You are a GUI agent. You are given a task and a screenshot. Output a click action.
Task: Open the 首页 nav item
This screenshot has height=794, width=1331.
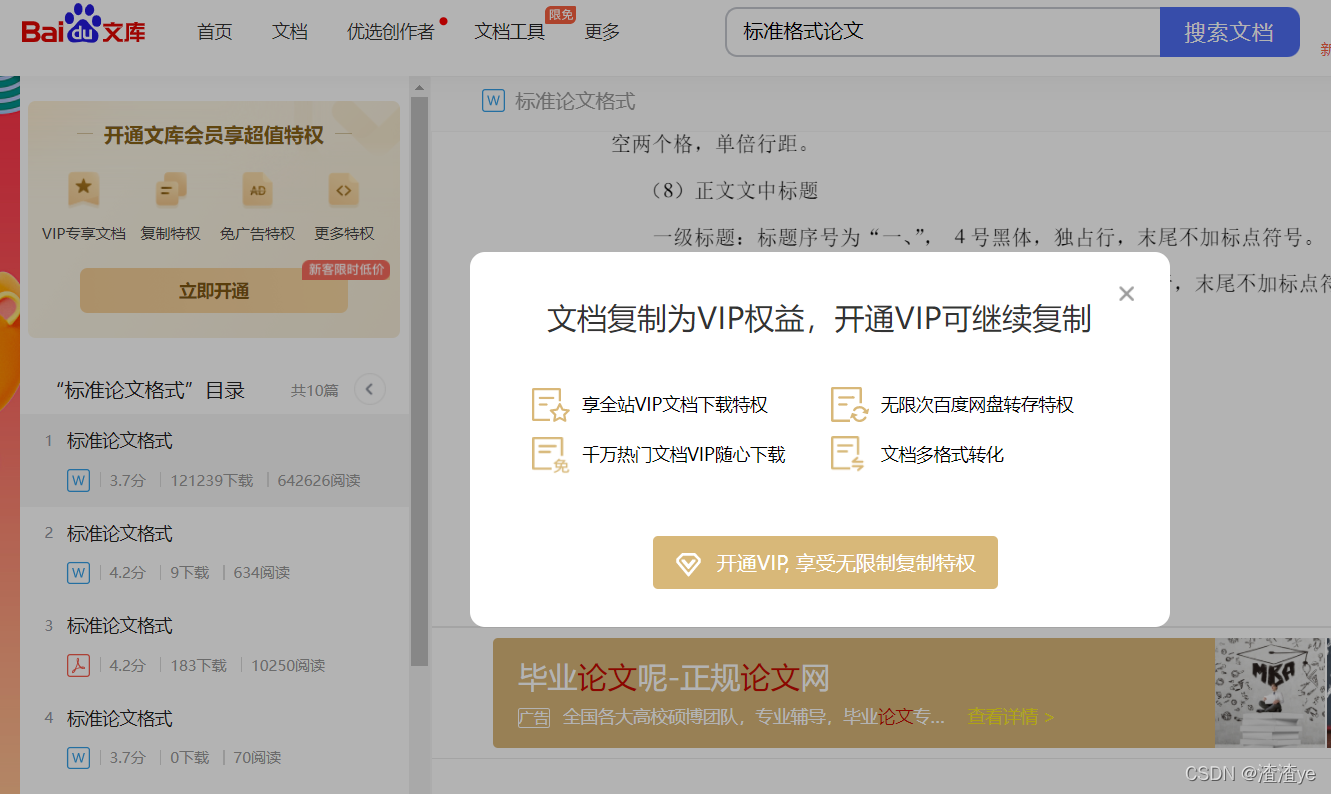pyautogui.click(x=215, y=32)
